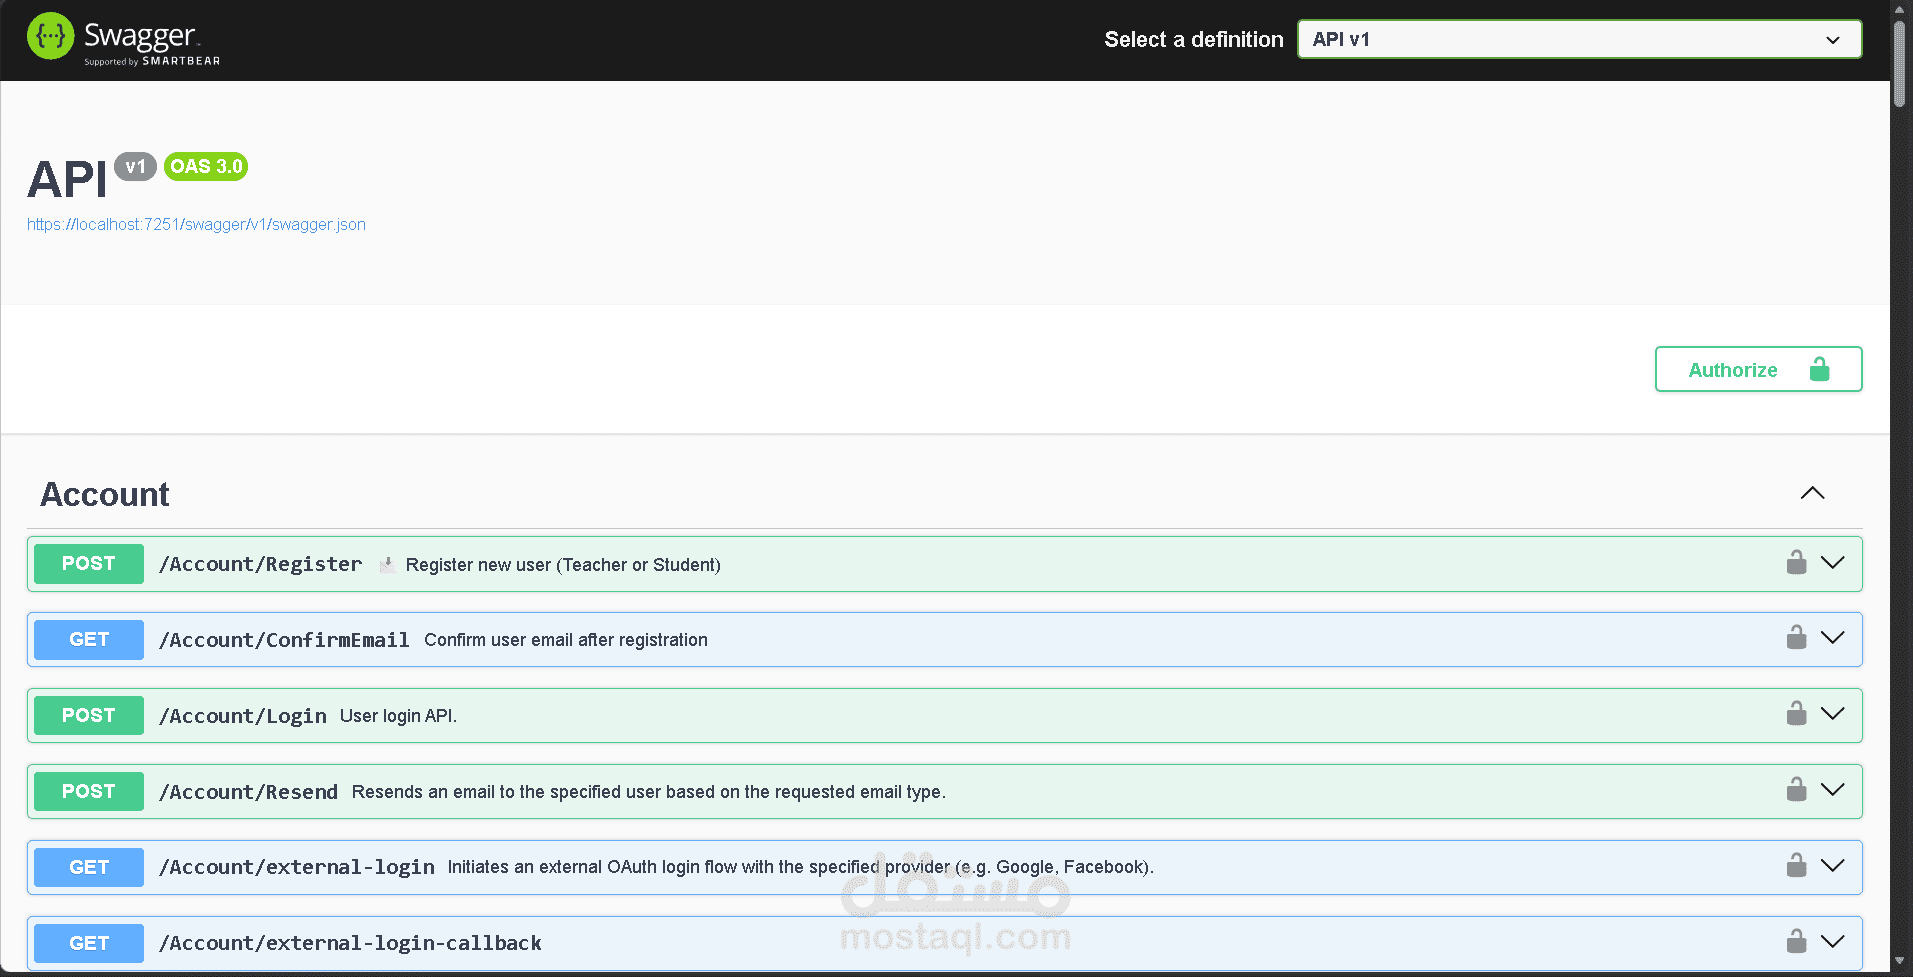Viewport: 1913px width, 977px height.
Task: Open the lock icon on /Account/Resend
Action: coord(1795,789)
